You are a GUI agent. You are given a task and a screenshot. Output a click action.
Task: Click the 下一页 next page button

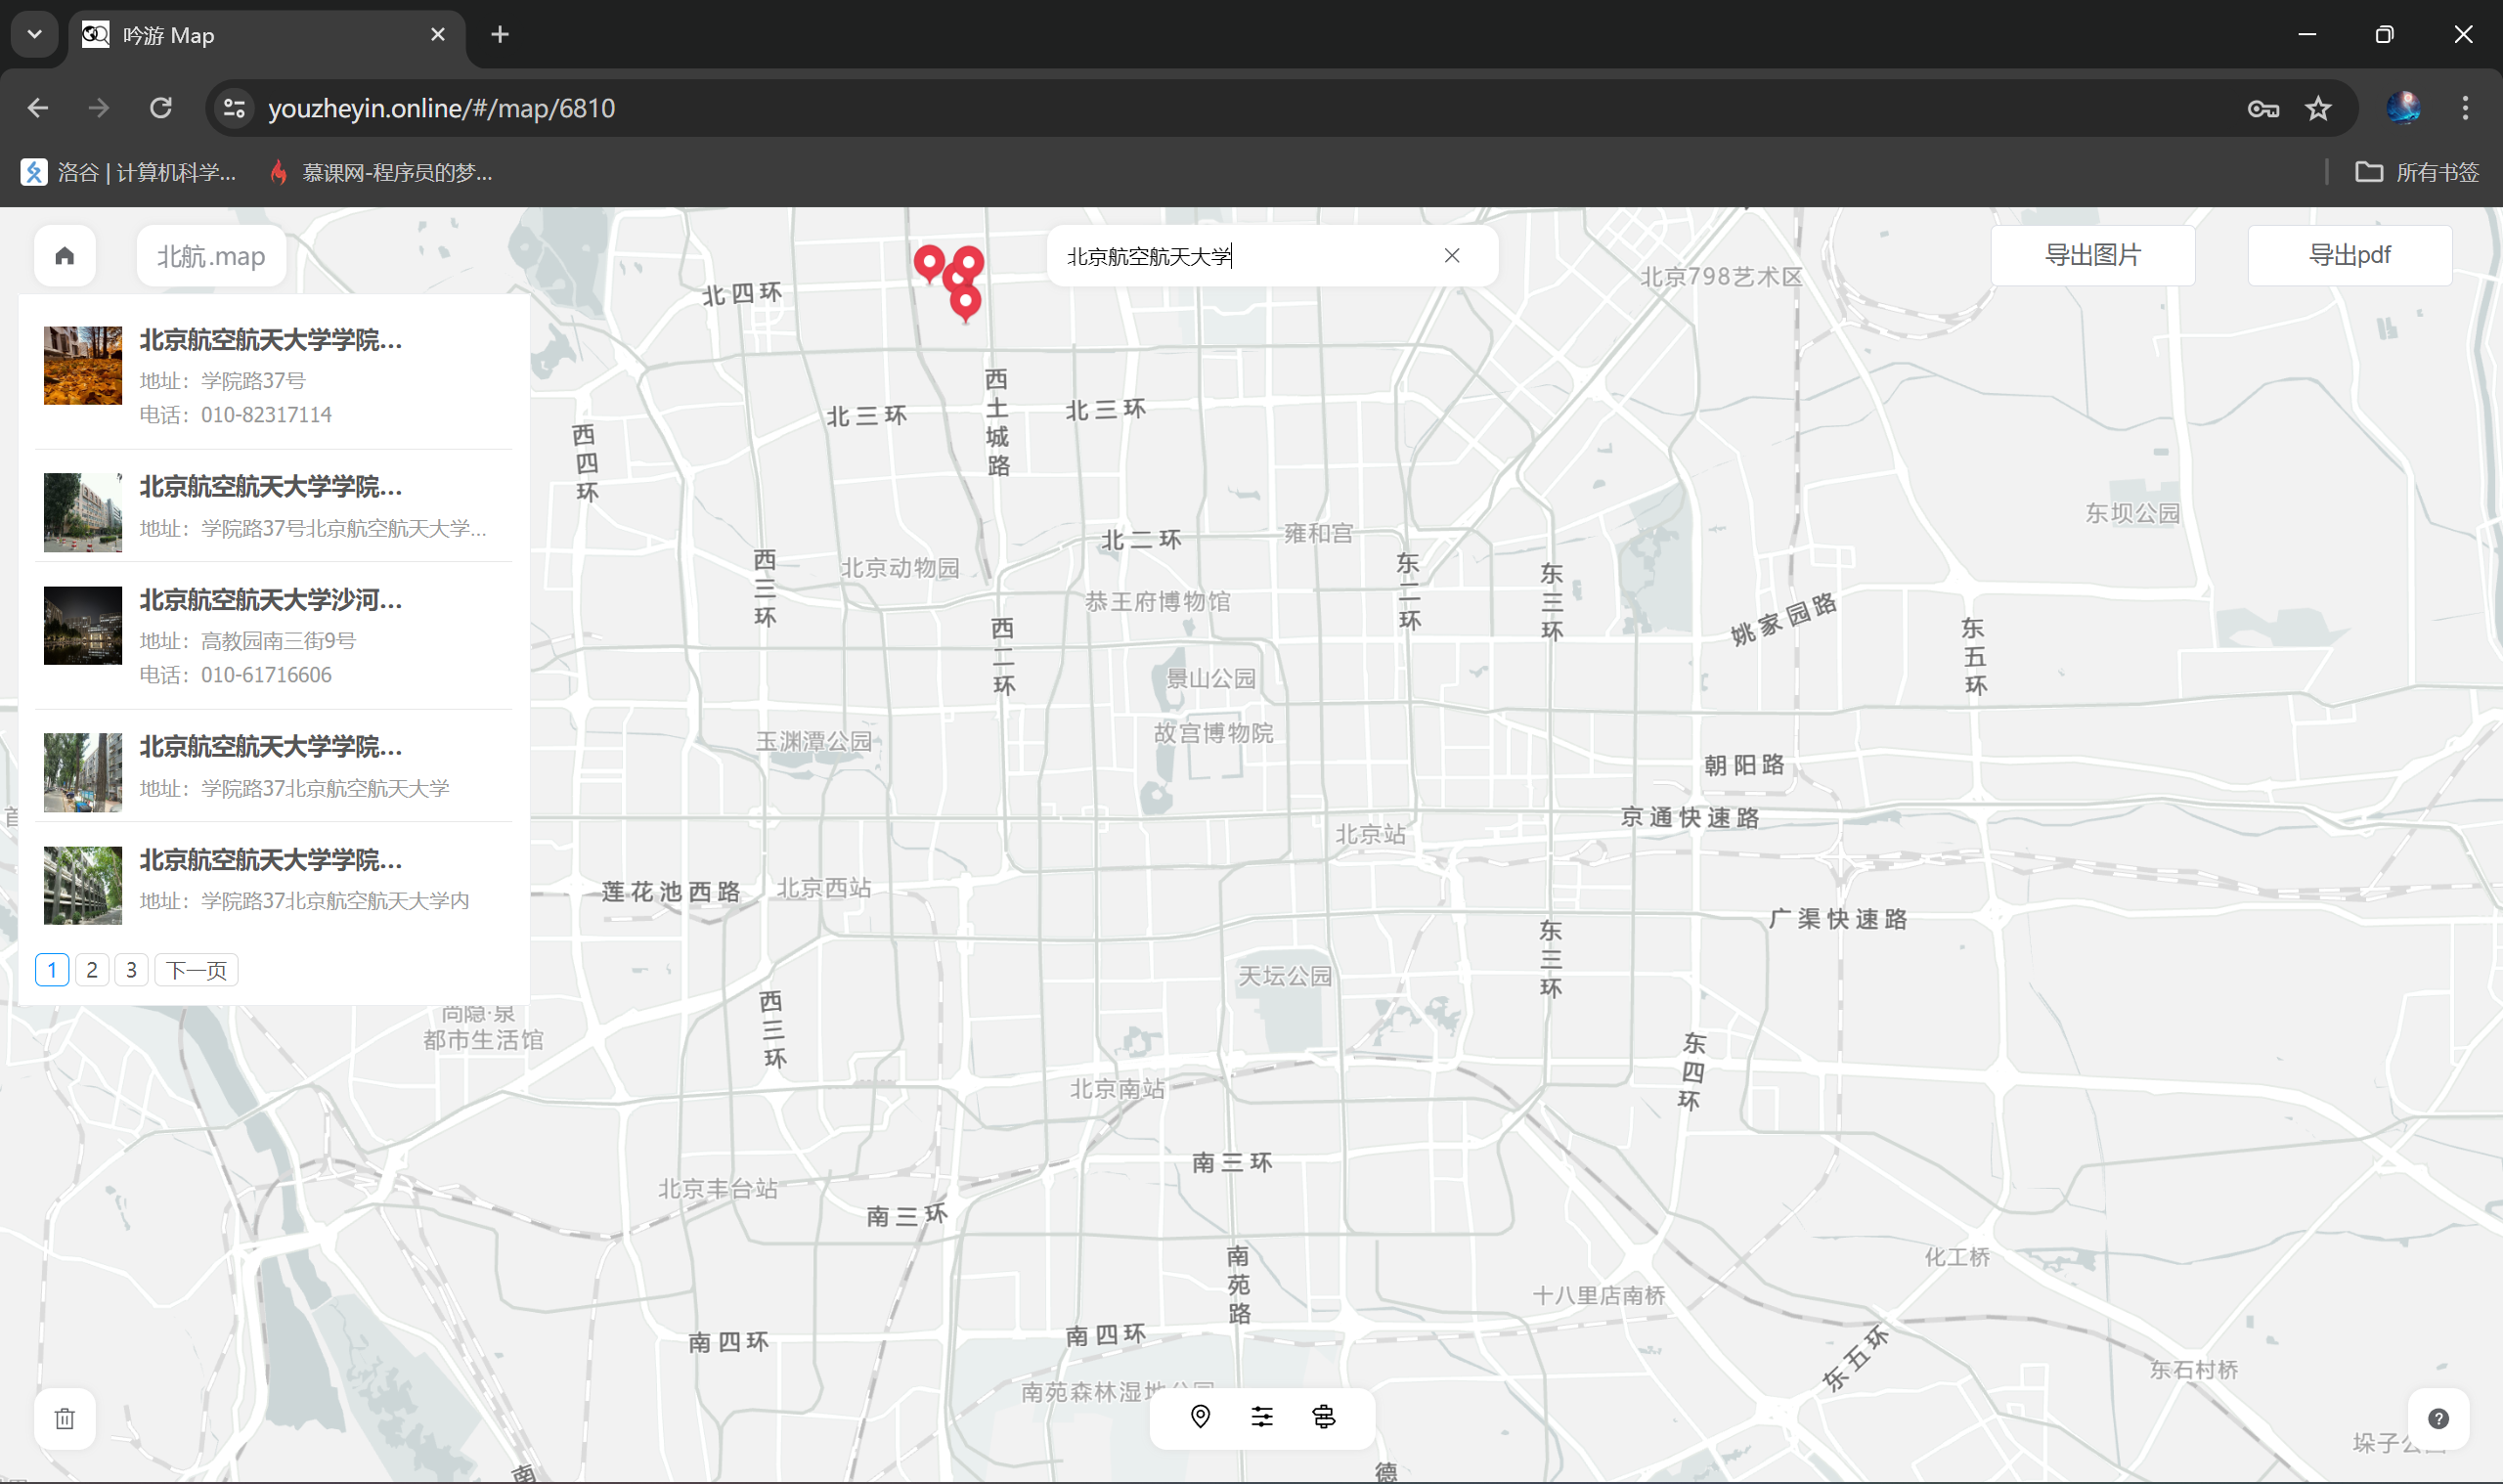click(x=196, y=970)
